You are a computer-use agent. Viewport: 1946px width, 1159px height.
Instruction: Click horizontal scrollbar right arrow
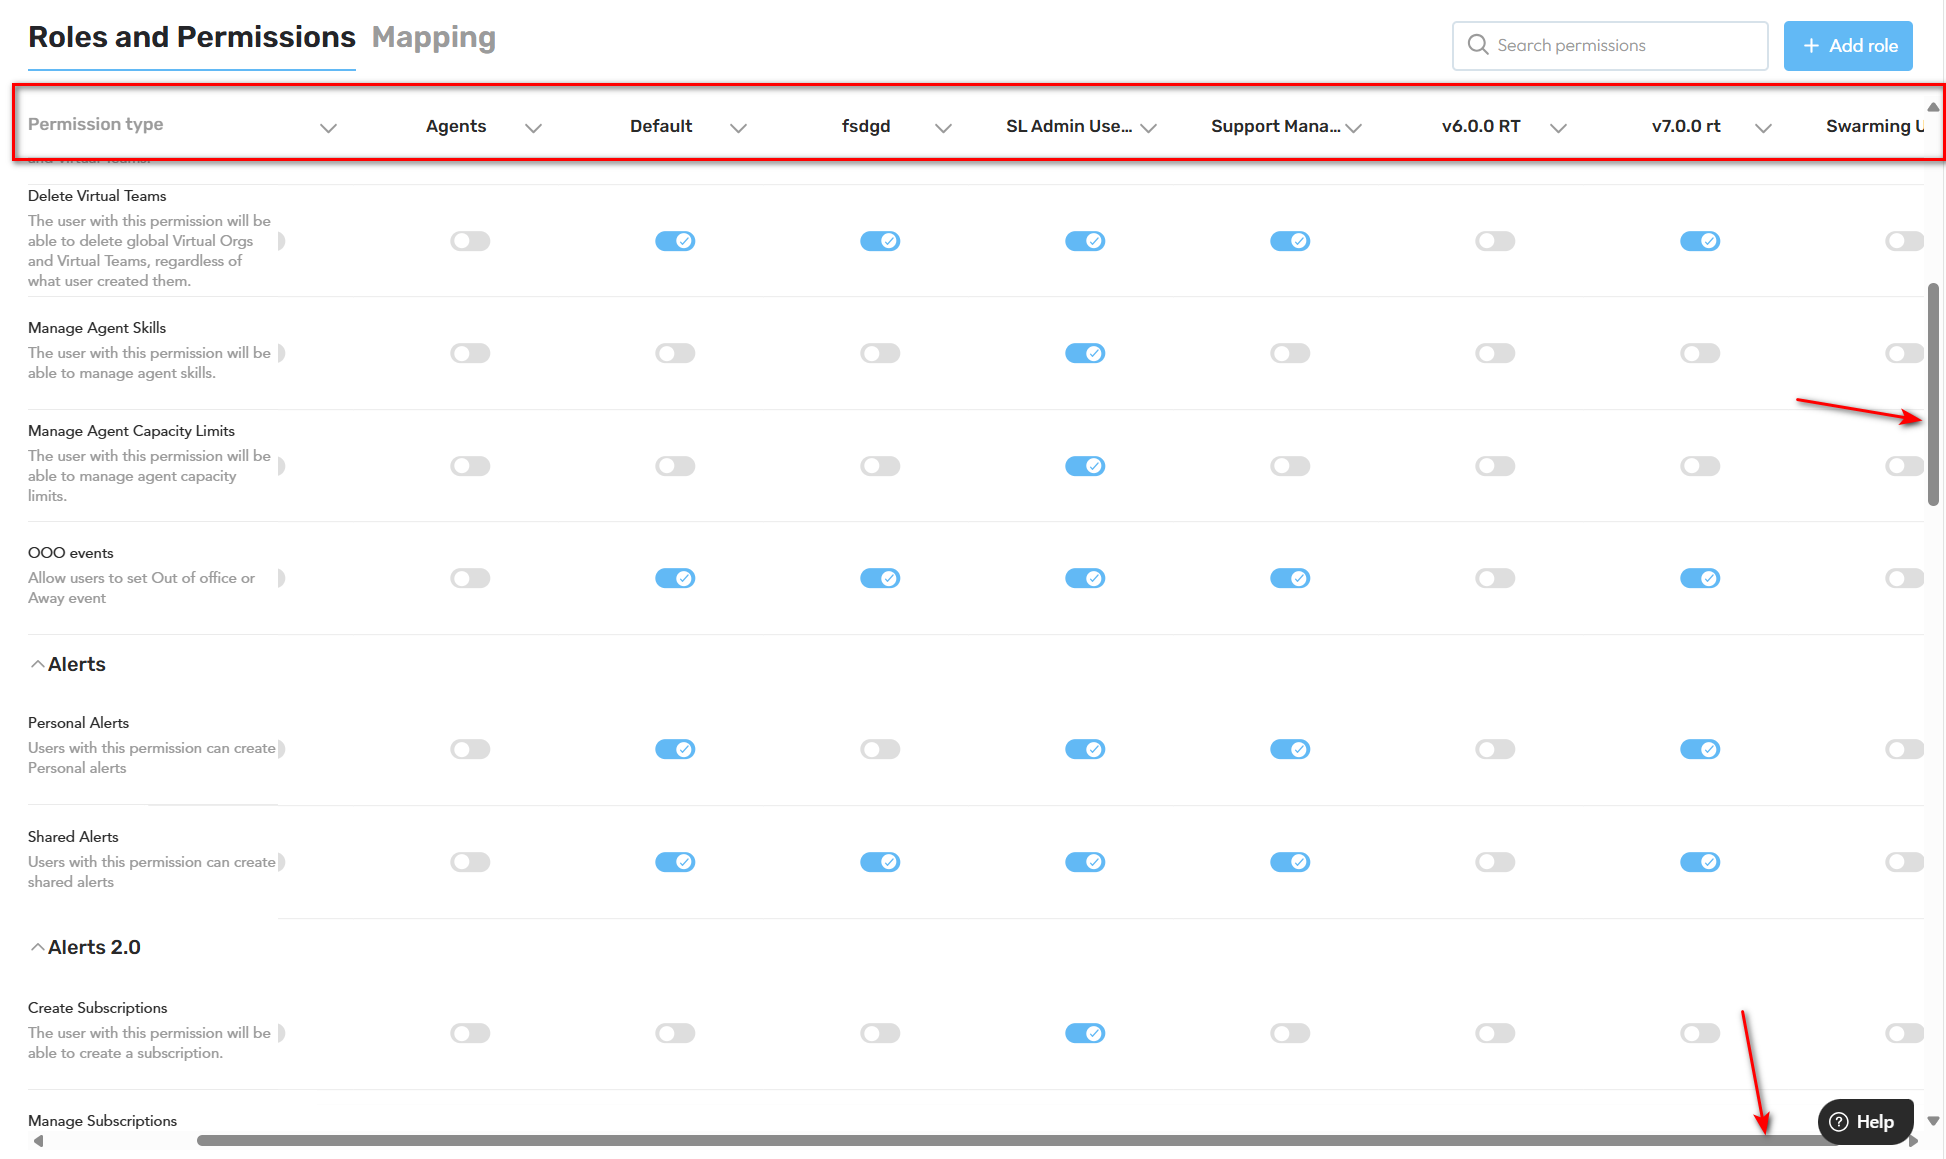[x=1912, y=1141]
